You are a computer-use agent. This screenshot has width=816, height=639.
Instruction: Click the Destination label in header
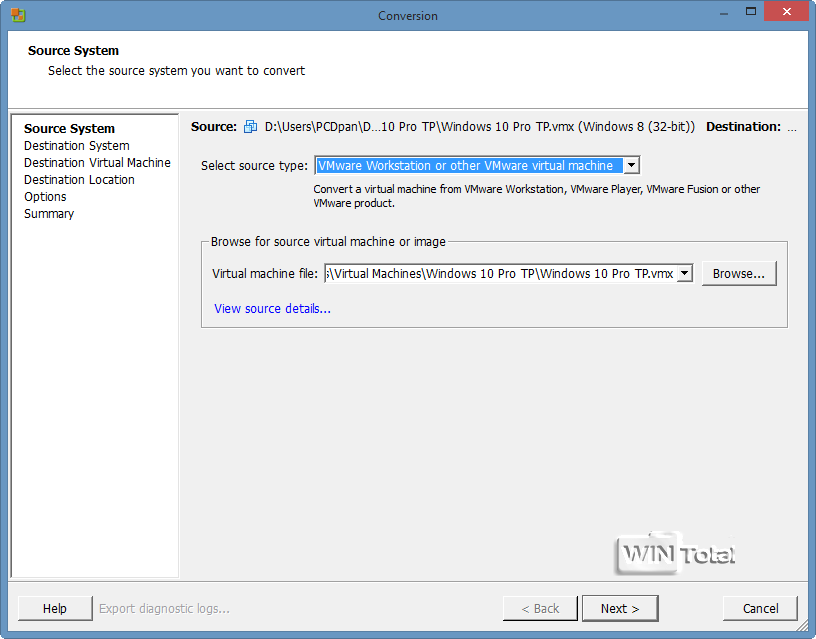[x=743, y=126]
